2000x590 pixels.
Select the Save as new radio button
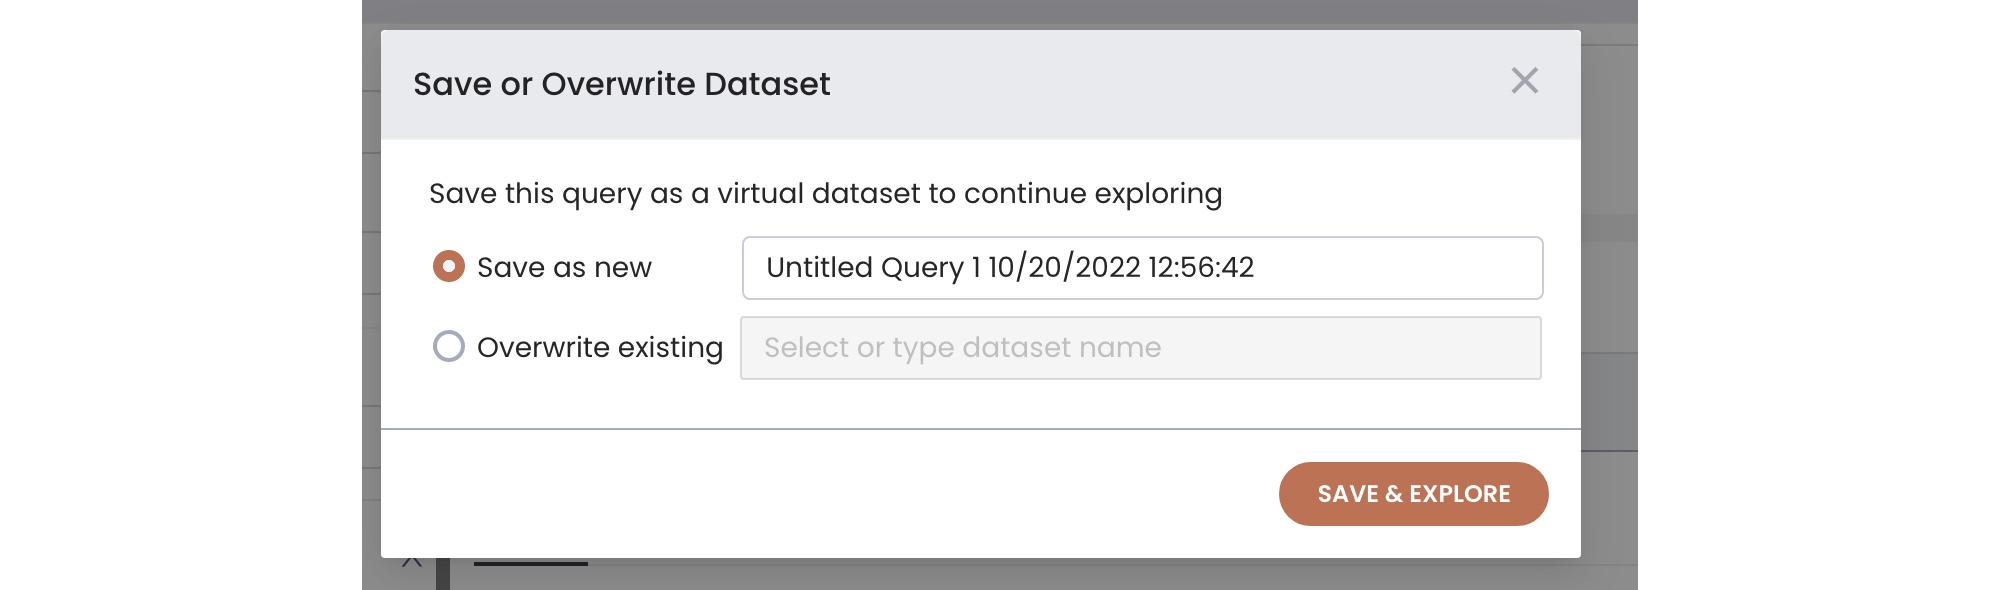tap(449, 267)
